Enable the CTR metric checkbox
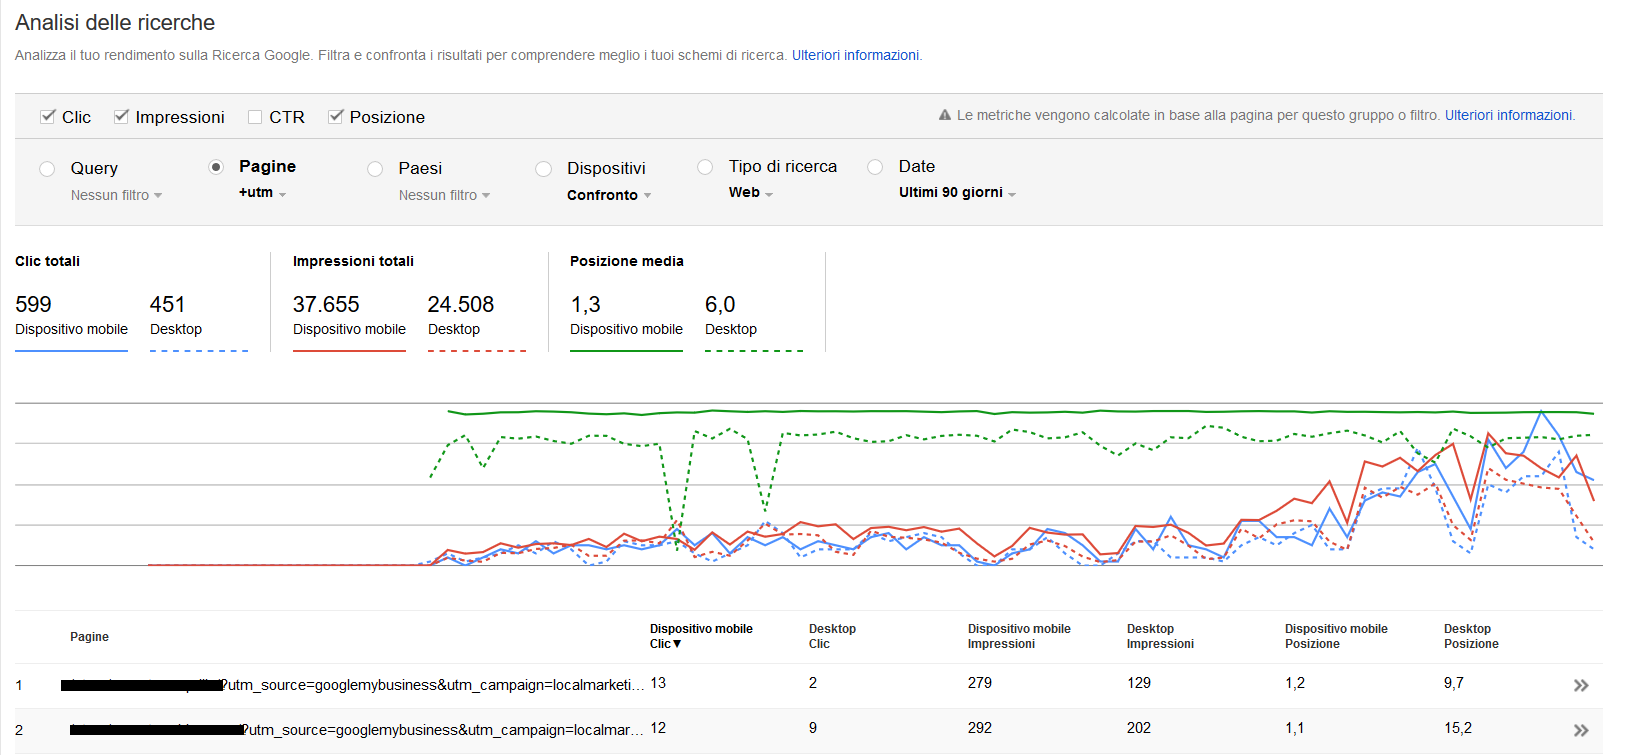 coord(255,117)
